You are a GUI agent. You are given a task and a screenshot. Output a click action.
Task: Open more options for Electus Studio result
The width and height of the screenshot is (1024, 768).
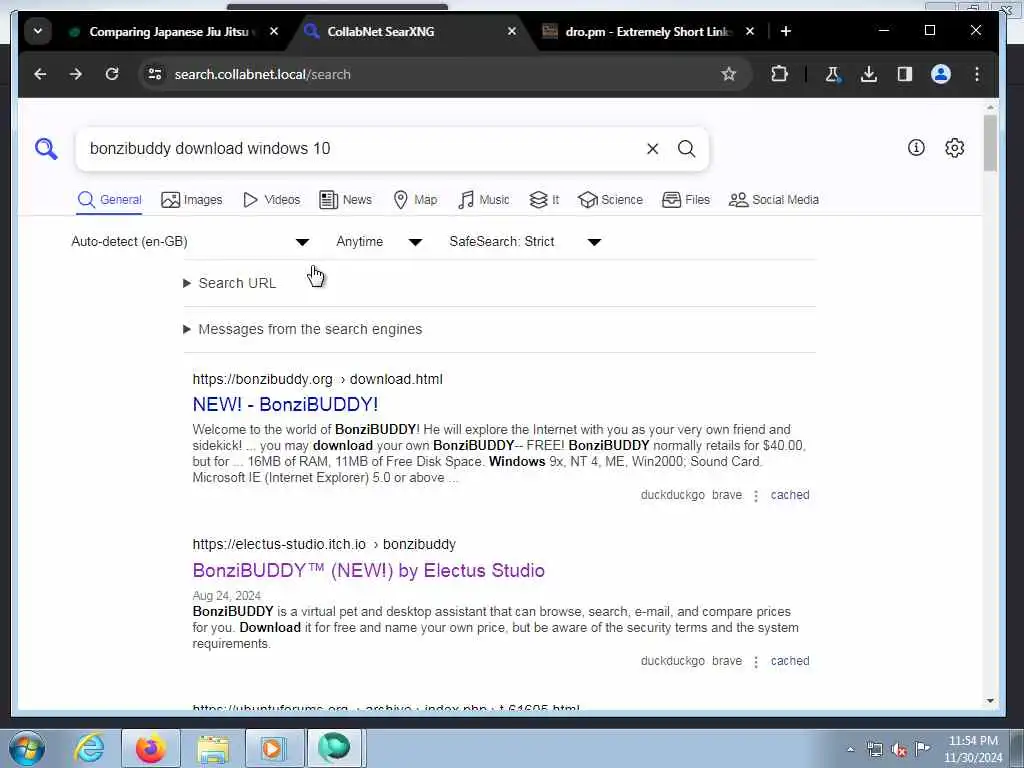click(x=756, y=662)
